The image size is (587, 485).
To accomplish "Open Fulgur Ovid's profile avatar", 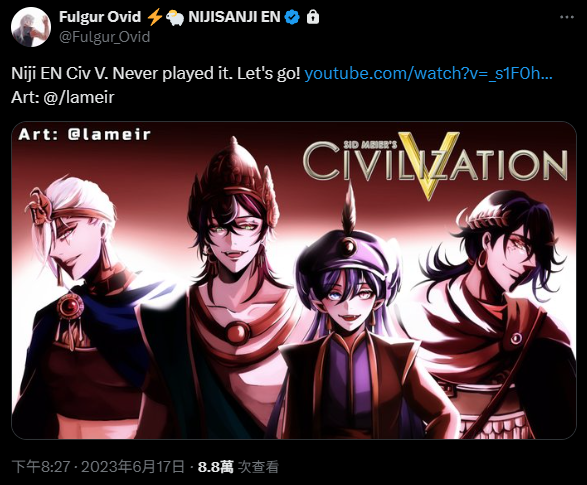I will [31, 27].
